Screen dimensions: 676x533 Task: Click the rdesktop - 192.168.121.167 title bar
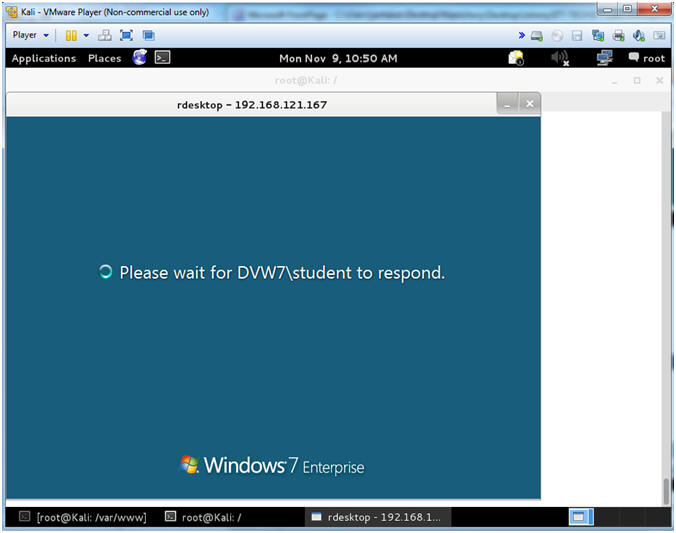coord(252,105)
